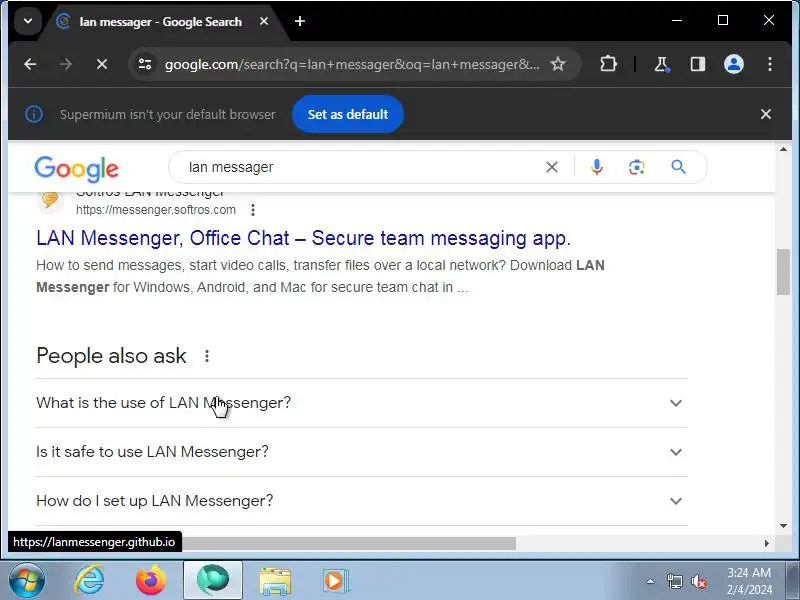Click the scrollbar up arrow

point(783,149)
